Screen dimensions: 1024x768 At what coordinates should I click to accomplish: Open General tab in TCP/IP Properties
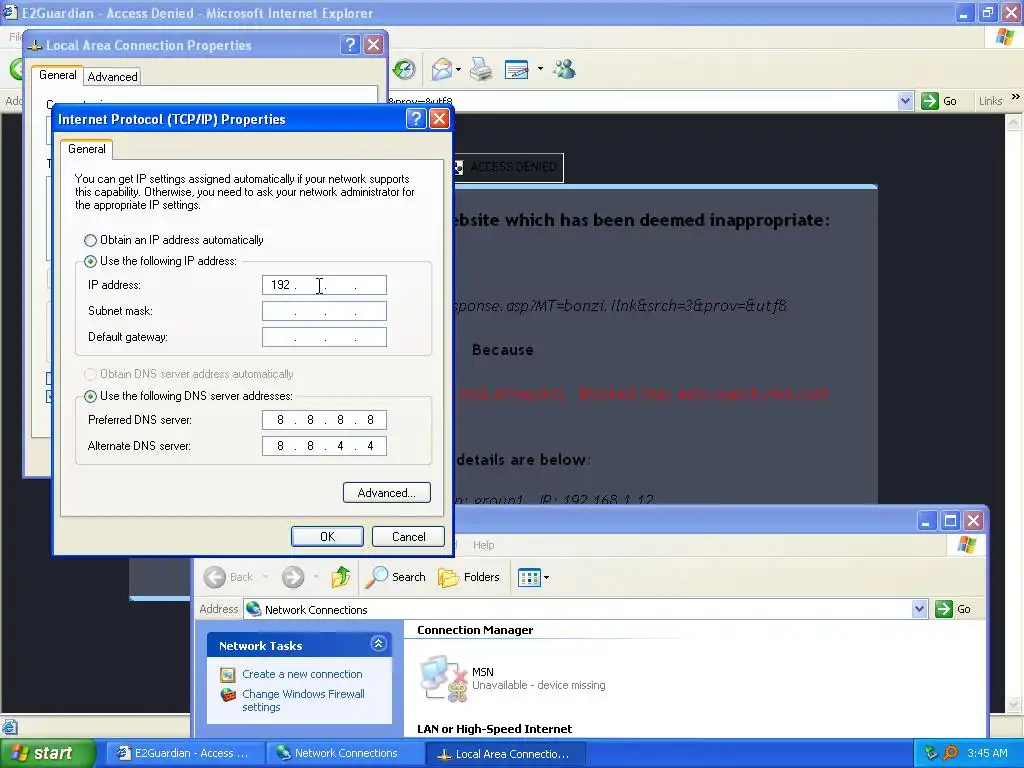(x=86, y=149)
